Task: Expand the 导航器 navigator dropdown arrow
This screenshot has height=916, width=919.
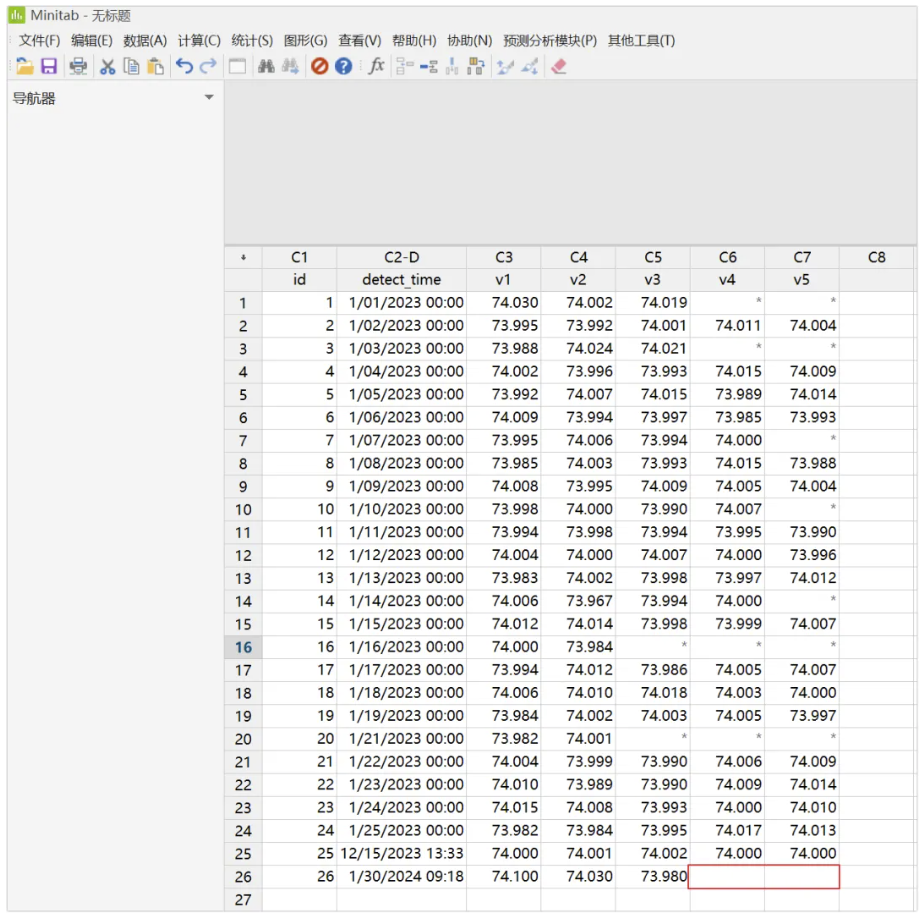Action: click(209, 98)
